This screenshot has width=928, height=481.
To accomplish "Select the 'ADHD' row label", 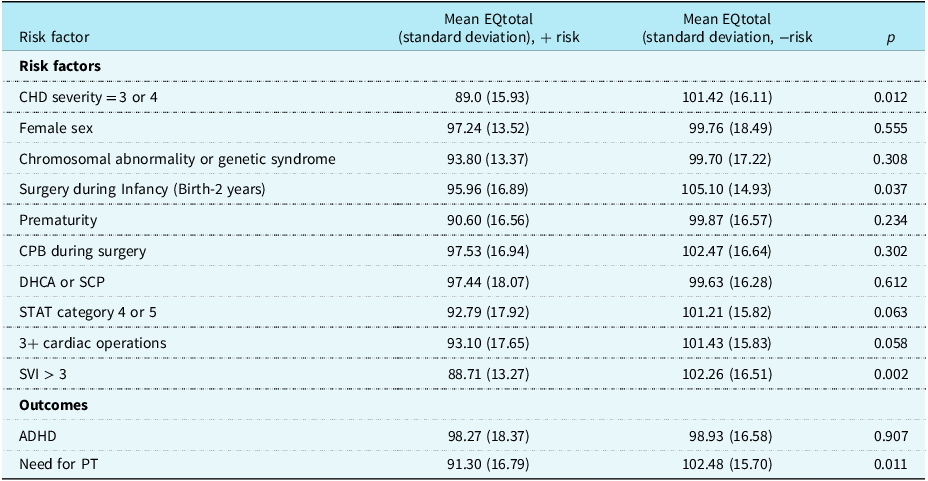I will (38, 436).
